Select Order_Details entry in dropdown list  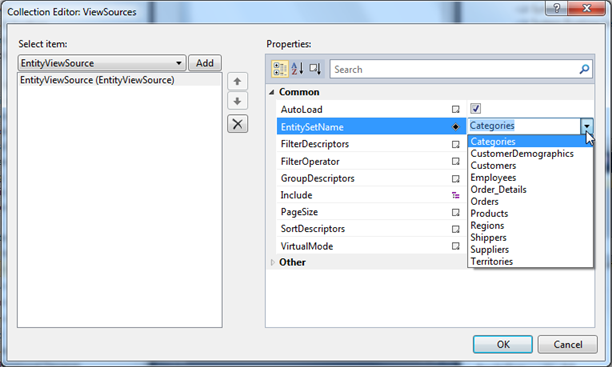498,190
